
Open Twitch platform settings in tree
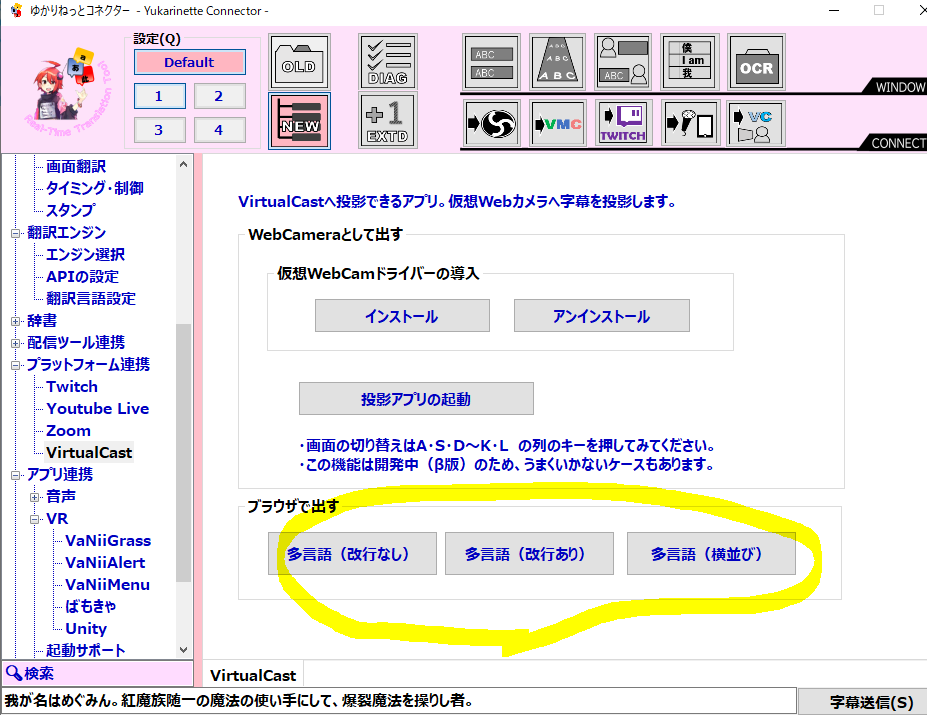click(x=72, y=387)
